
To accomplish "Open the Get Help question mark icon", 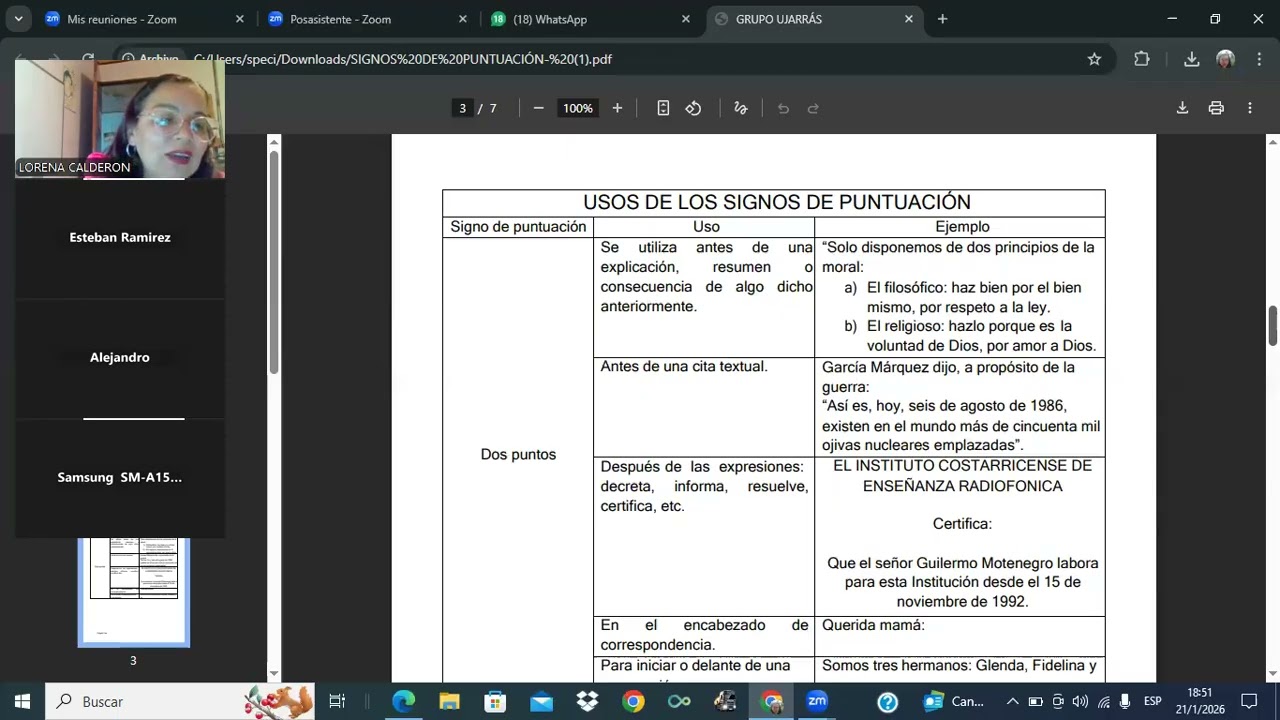I will (887, 702).
